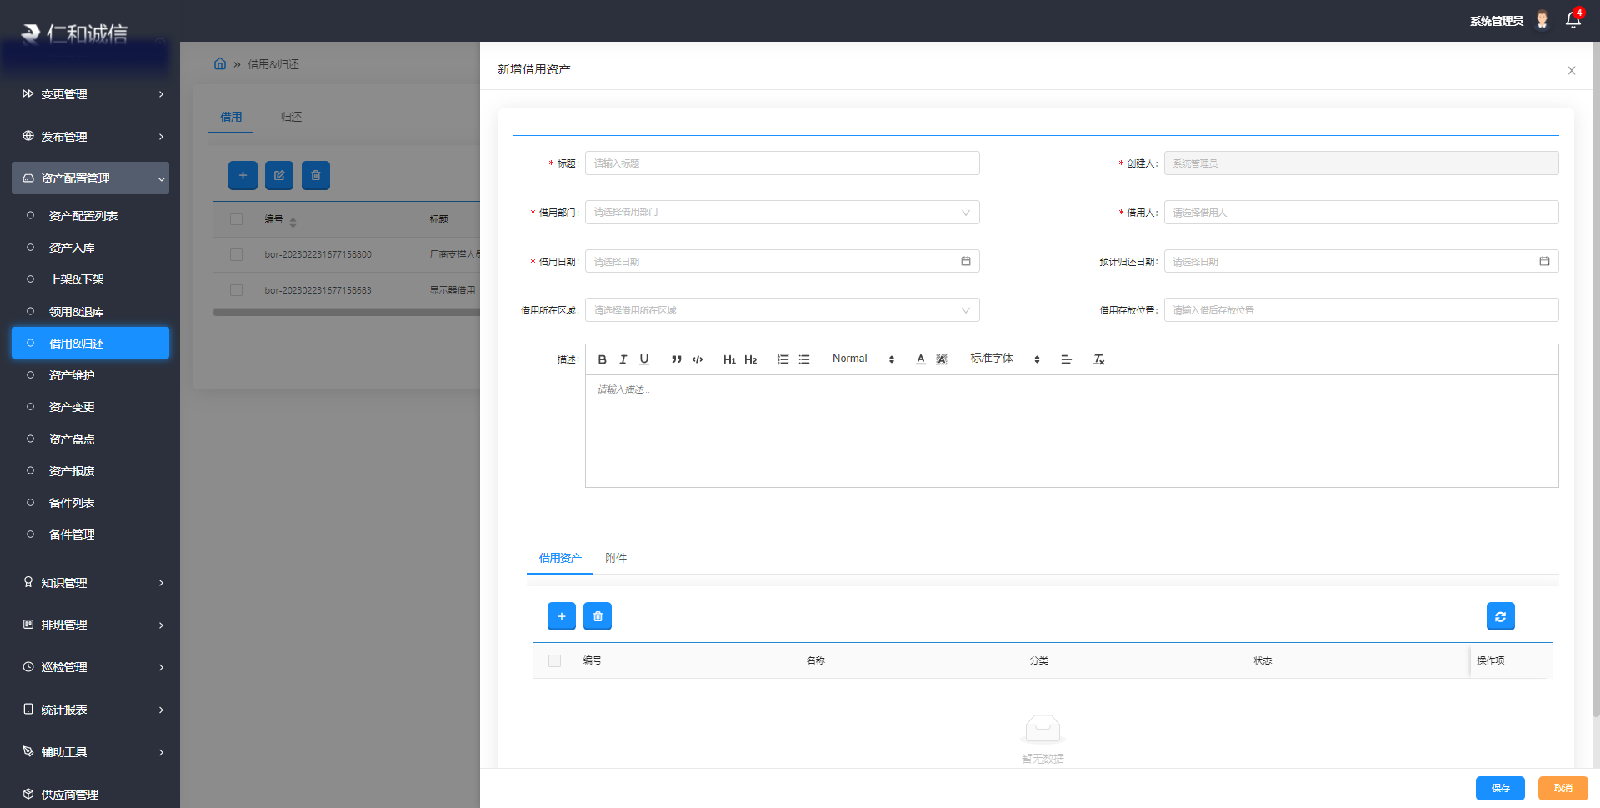Insert bullet list in the editor
The width and height of the screenshot is (1600, 808).
coord(804,359)
